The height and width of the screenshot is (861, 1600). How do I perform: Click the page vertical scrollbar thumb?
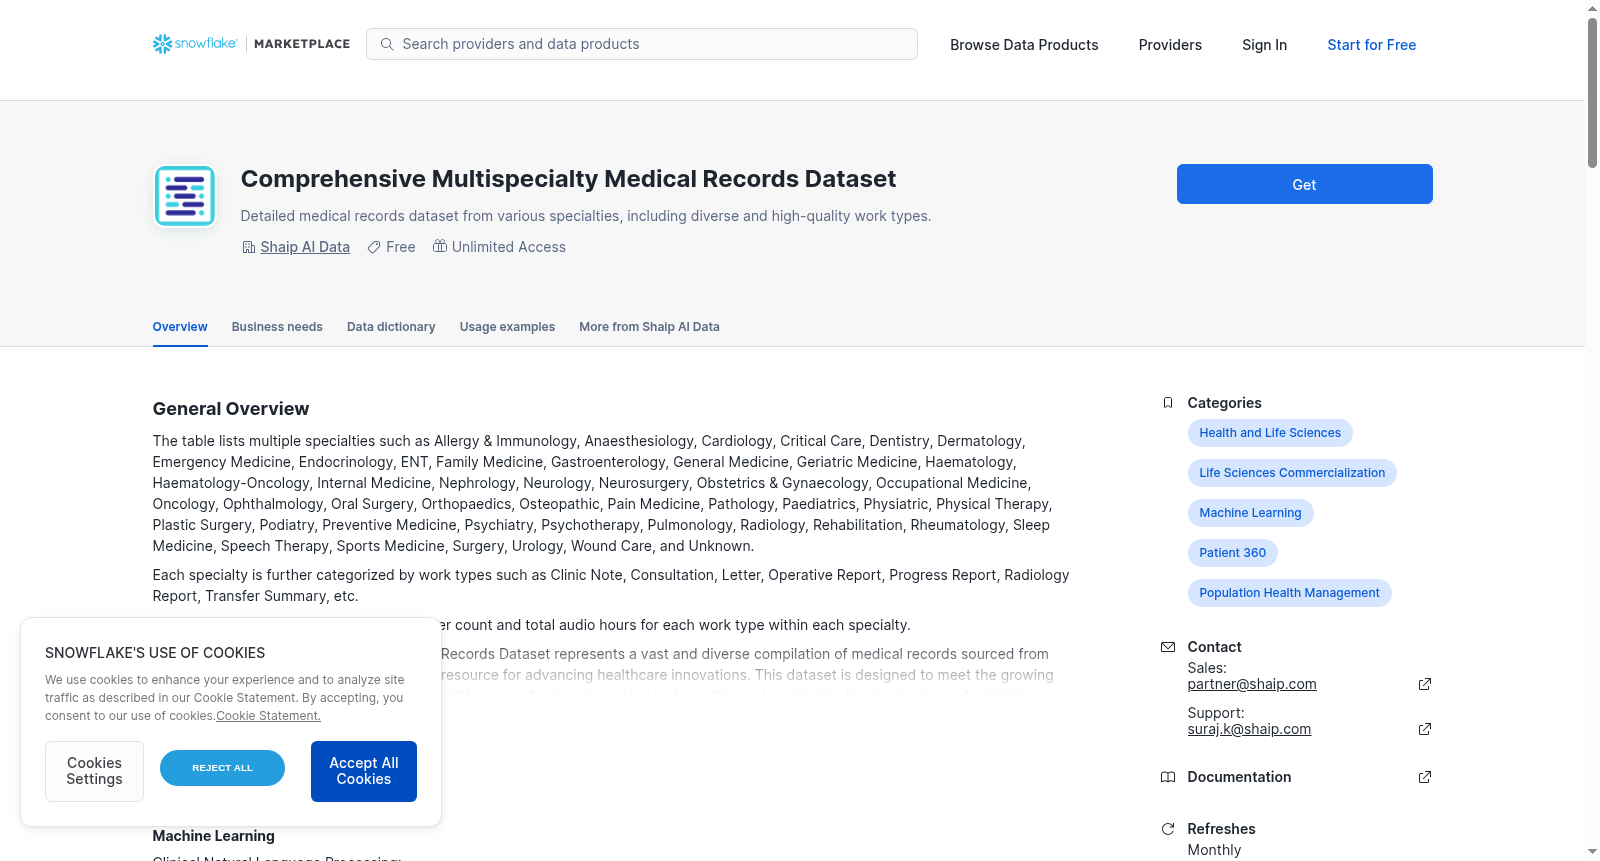(x=1592, y=92)
